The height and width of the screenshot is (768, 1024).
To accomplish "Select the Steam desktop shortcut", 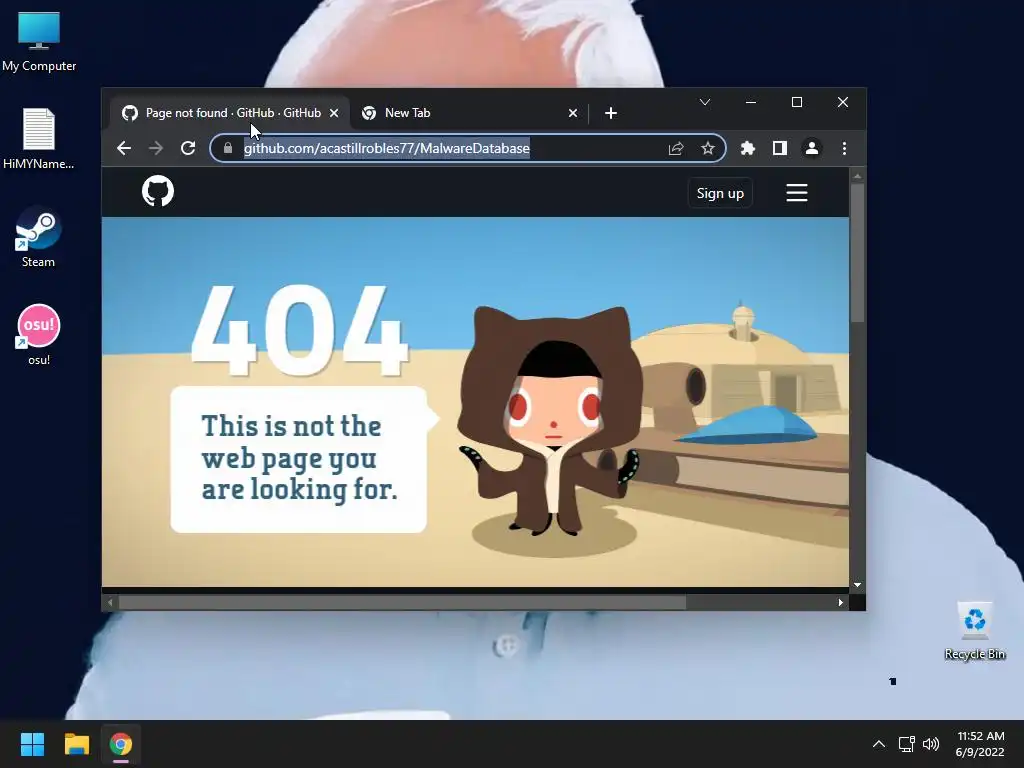I will click(x=39, y=237).
